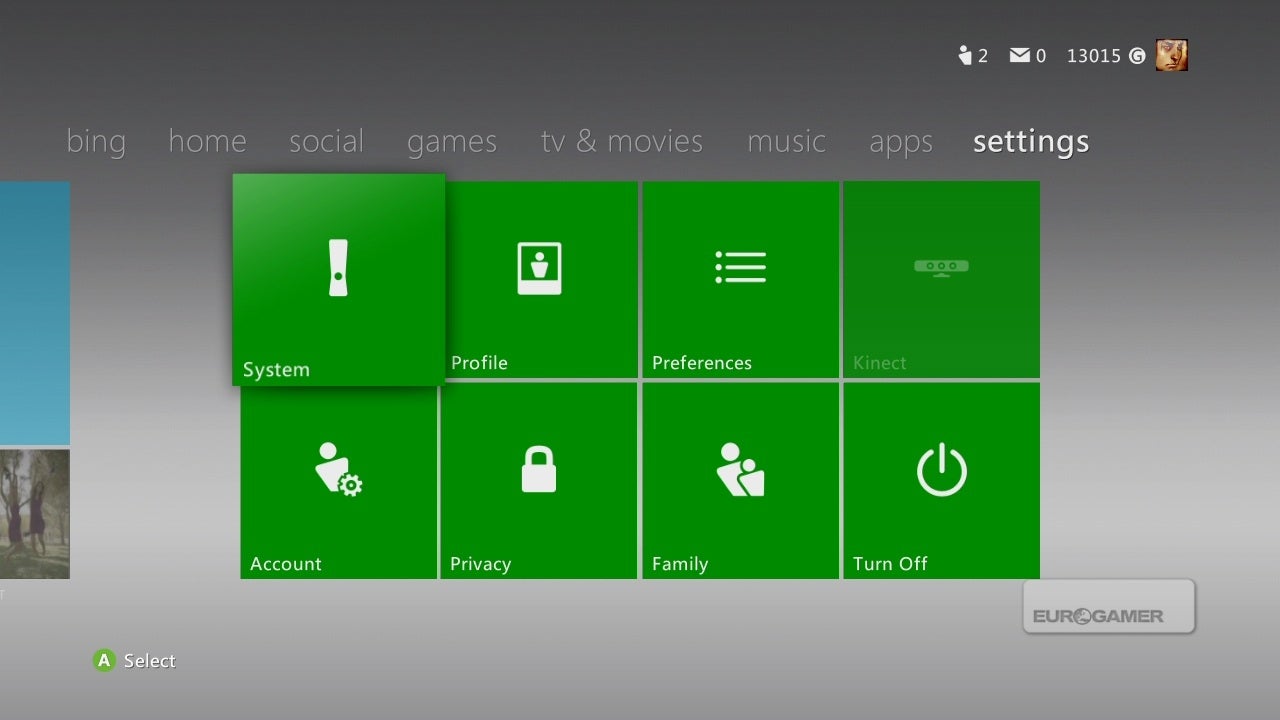Image resolution: width=1280 pixels, height=720 pixels.
Task: Click the gamerscore G icon
Action: click(1136, 56)
